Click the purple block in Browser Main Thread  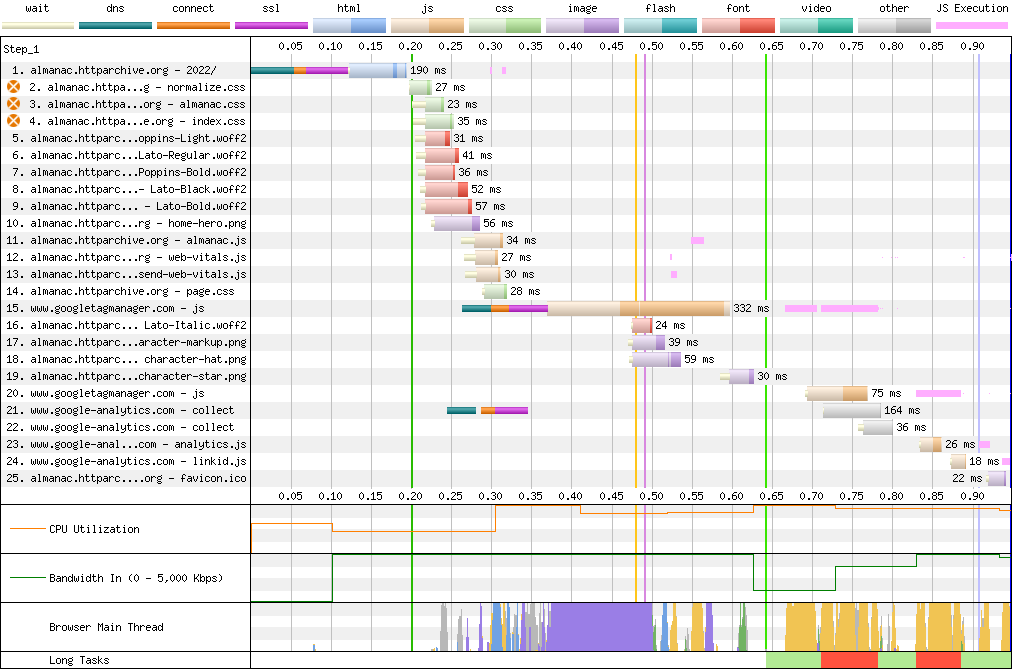tap(598, 627)
